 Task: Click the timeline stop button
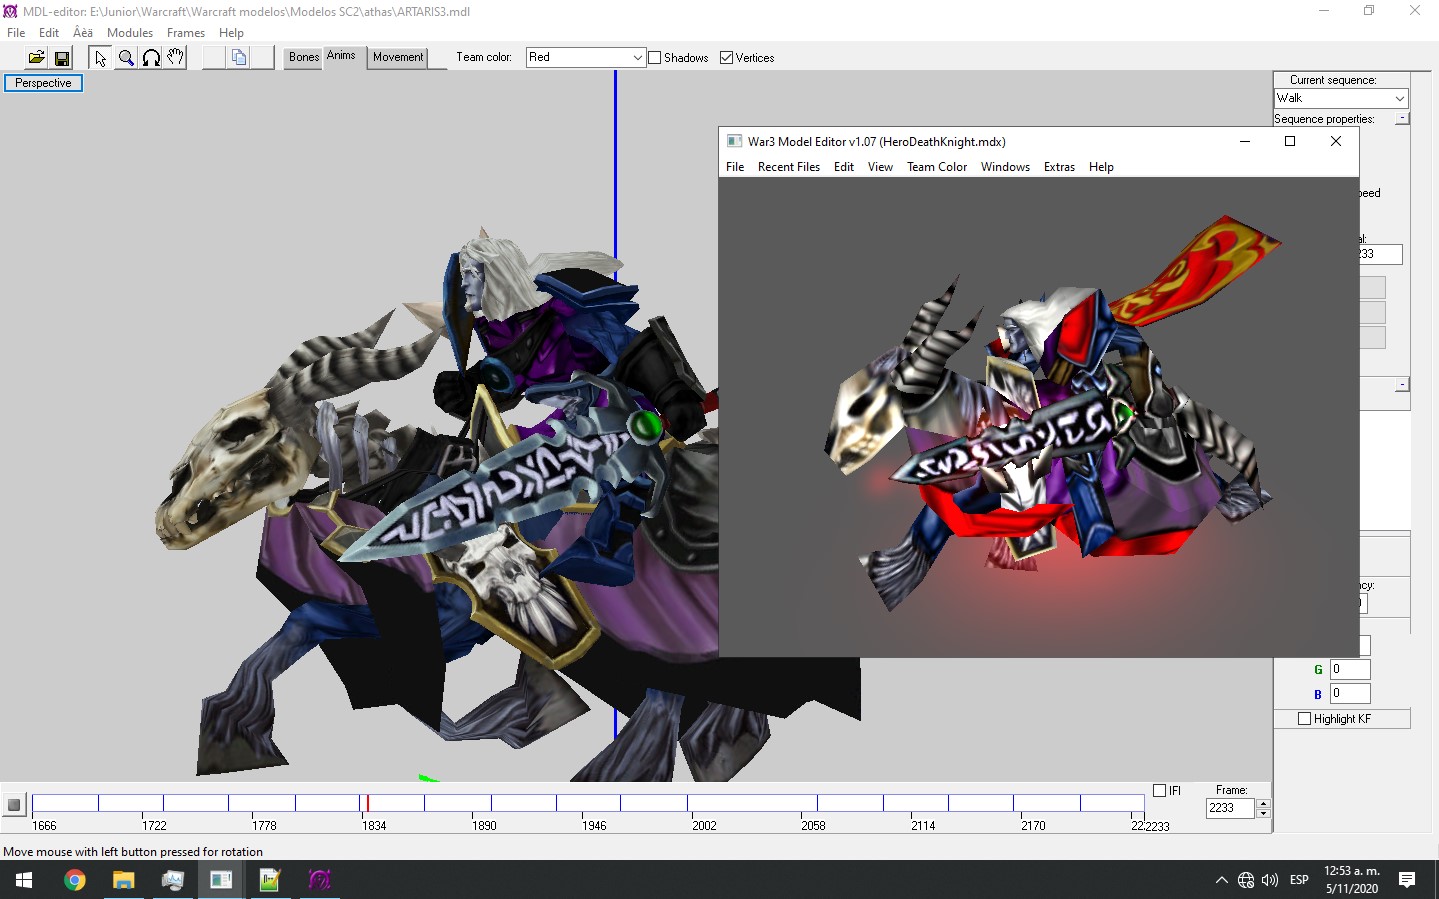[x=14, y=805]
